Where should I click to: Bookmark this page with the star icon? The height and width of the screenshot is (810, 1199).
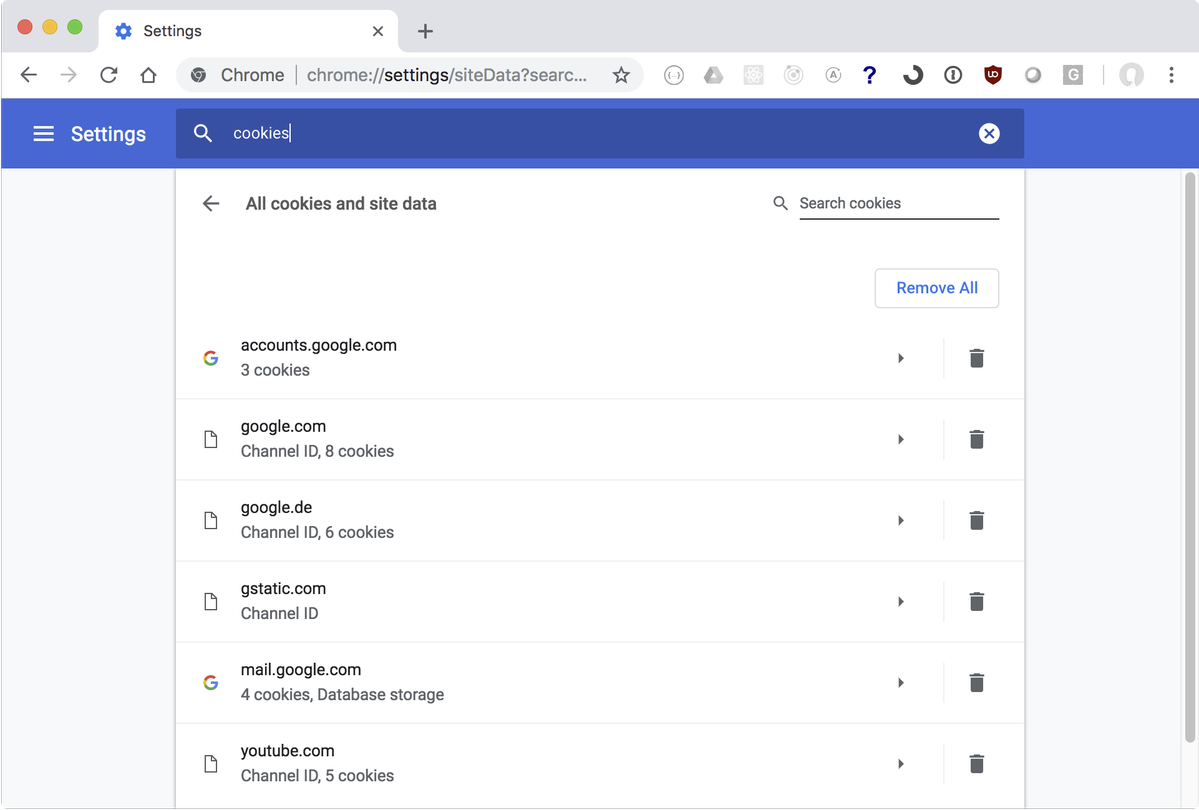[x=621, y=75]
